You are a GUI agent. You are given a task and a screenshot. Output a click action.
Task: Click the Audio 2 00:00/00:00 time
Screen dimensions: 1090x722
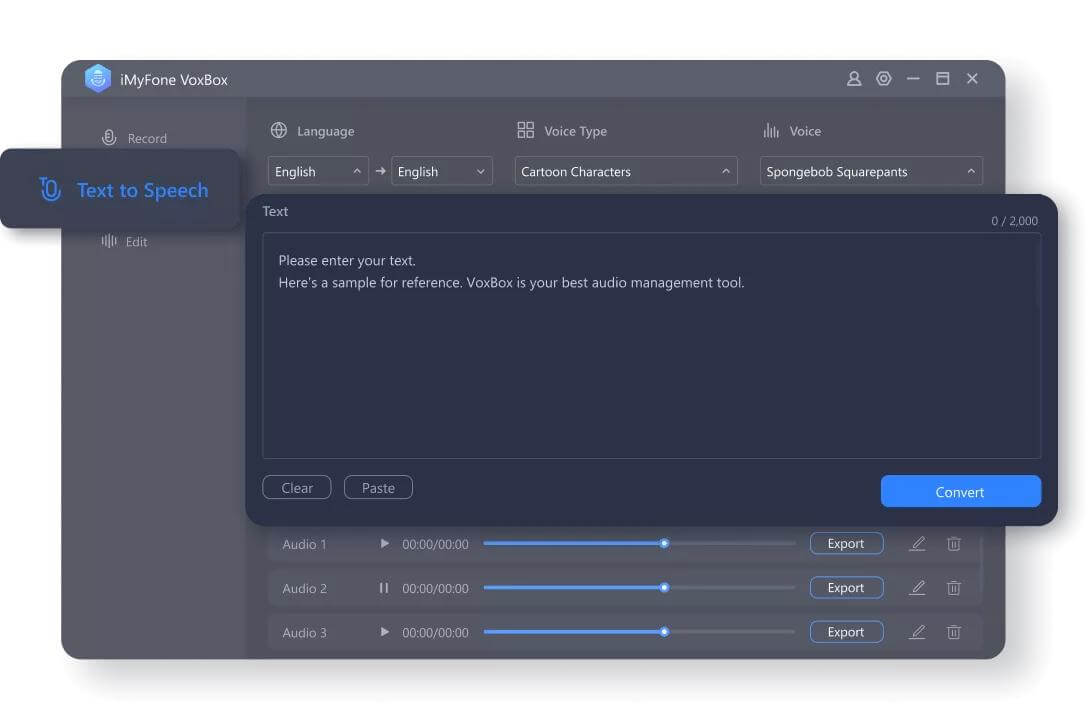(435, 589)
